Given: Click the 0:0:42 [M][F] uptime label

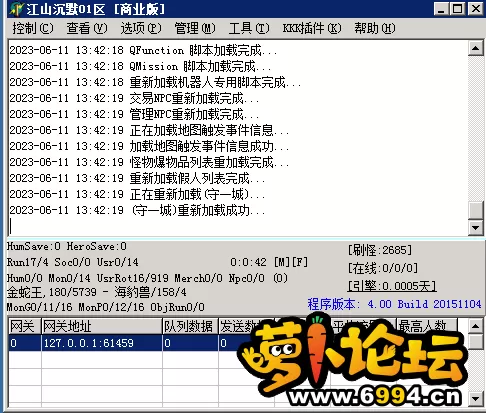Looking at the screenshot, I should click(x=269, y=262).
